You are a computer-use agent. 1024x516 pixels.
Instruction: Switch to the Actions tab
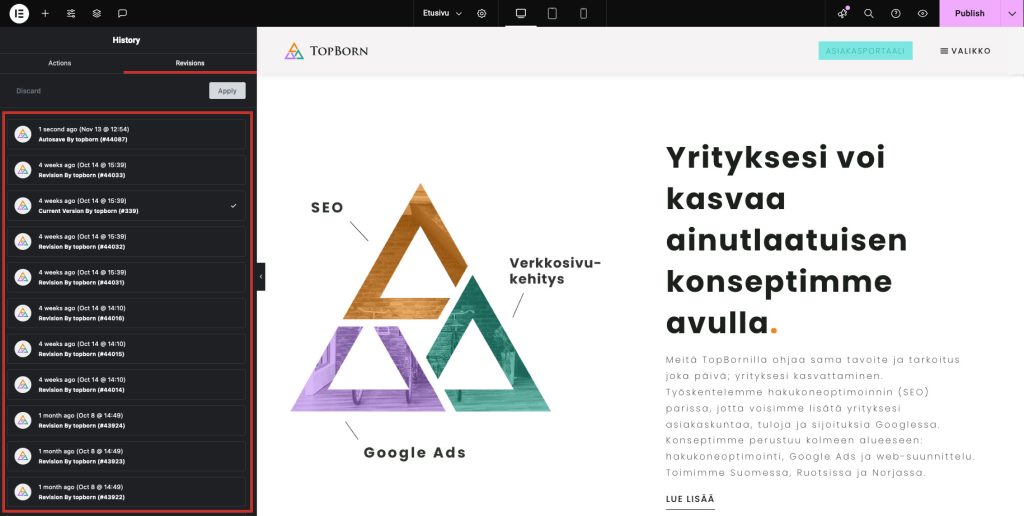[59, 63]
